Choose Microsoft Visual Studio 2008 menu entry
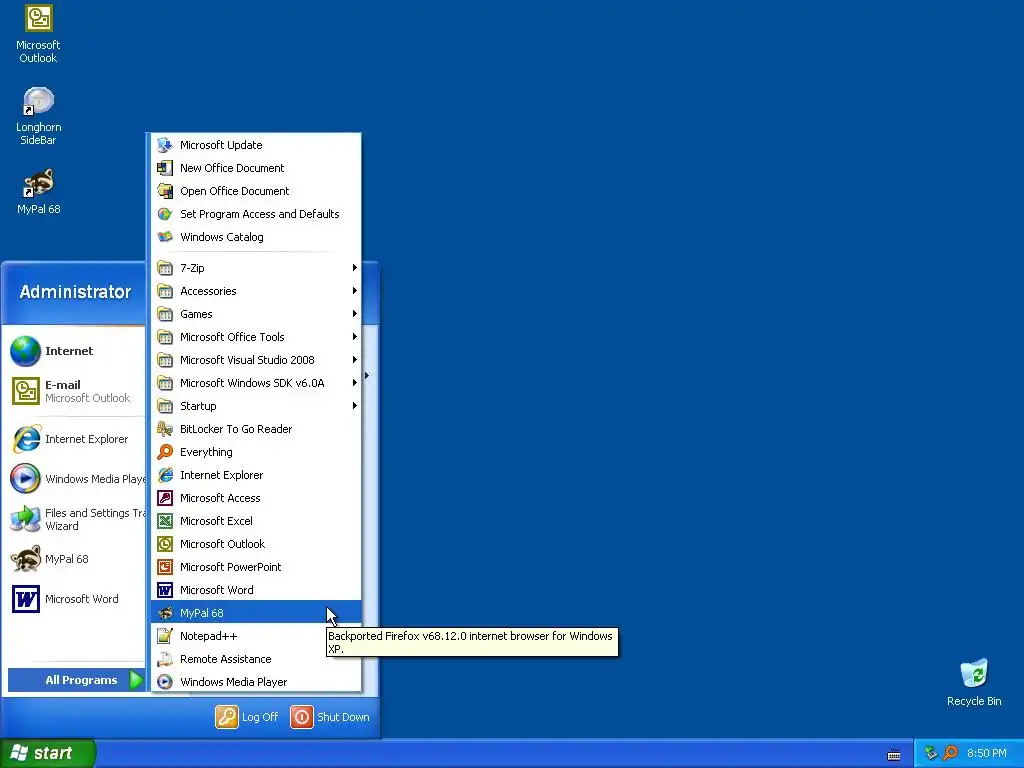 256,360
